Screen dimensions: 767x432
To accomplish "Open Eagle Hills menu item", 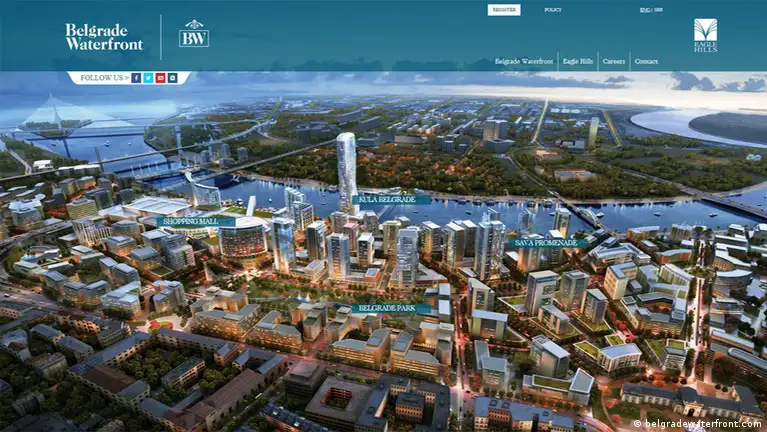I will 577,62.
